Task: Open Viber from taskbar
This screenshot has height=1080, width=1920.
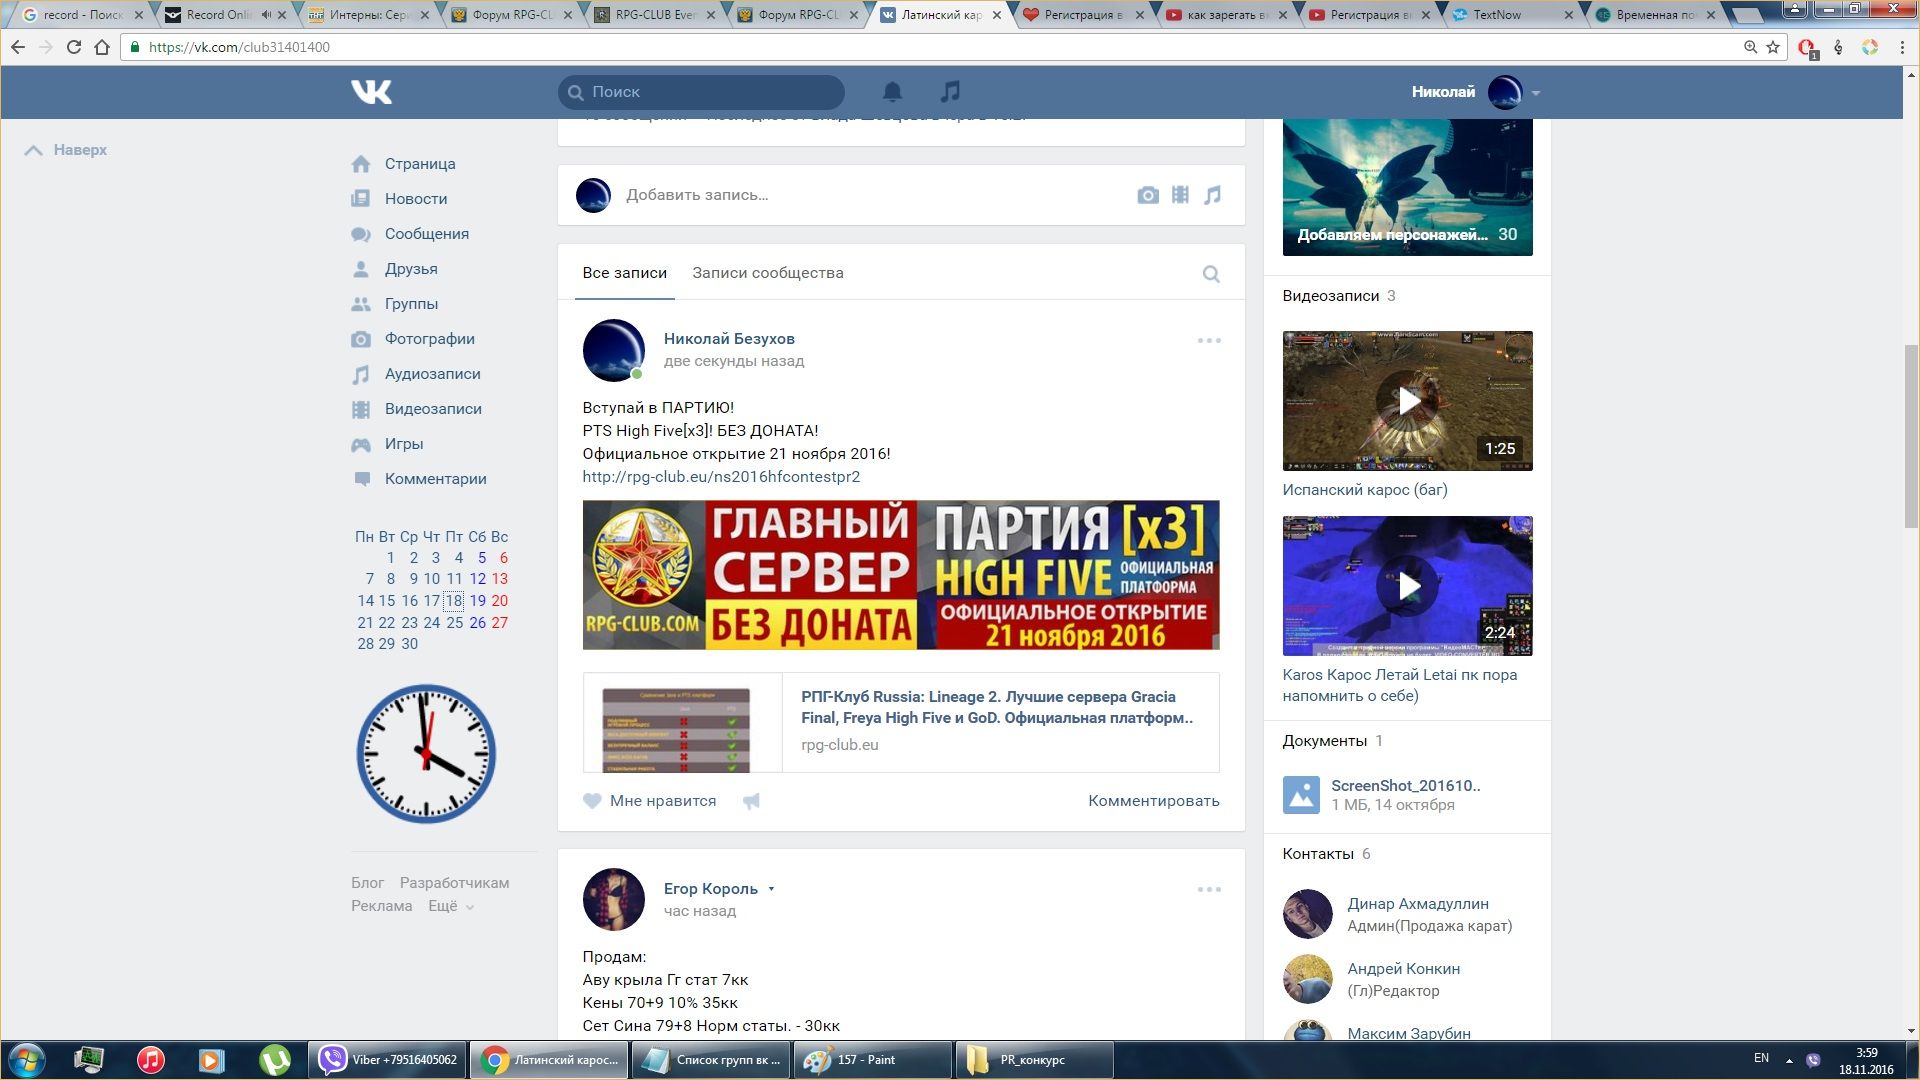Action: (x=388, y=1060)
